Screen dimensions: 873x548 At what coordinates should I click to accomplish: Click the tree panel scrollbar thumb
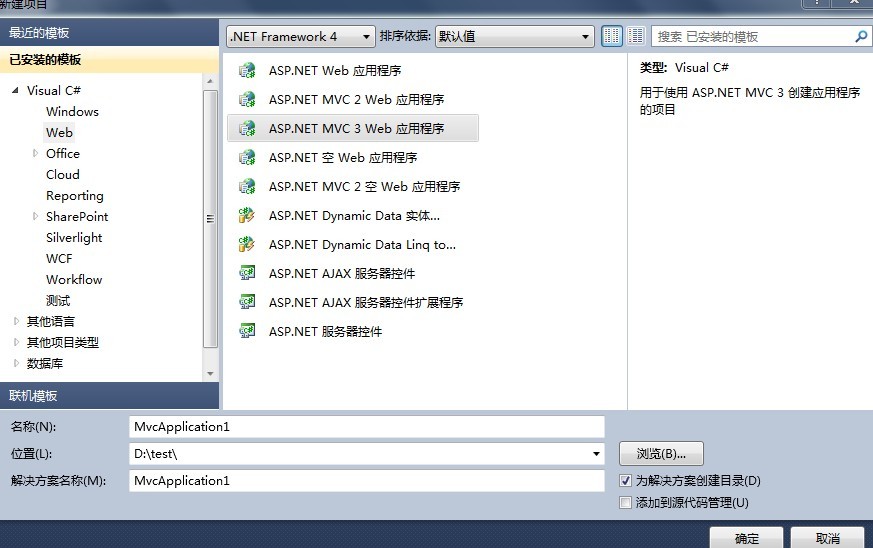click(x=210, y=219)
